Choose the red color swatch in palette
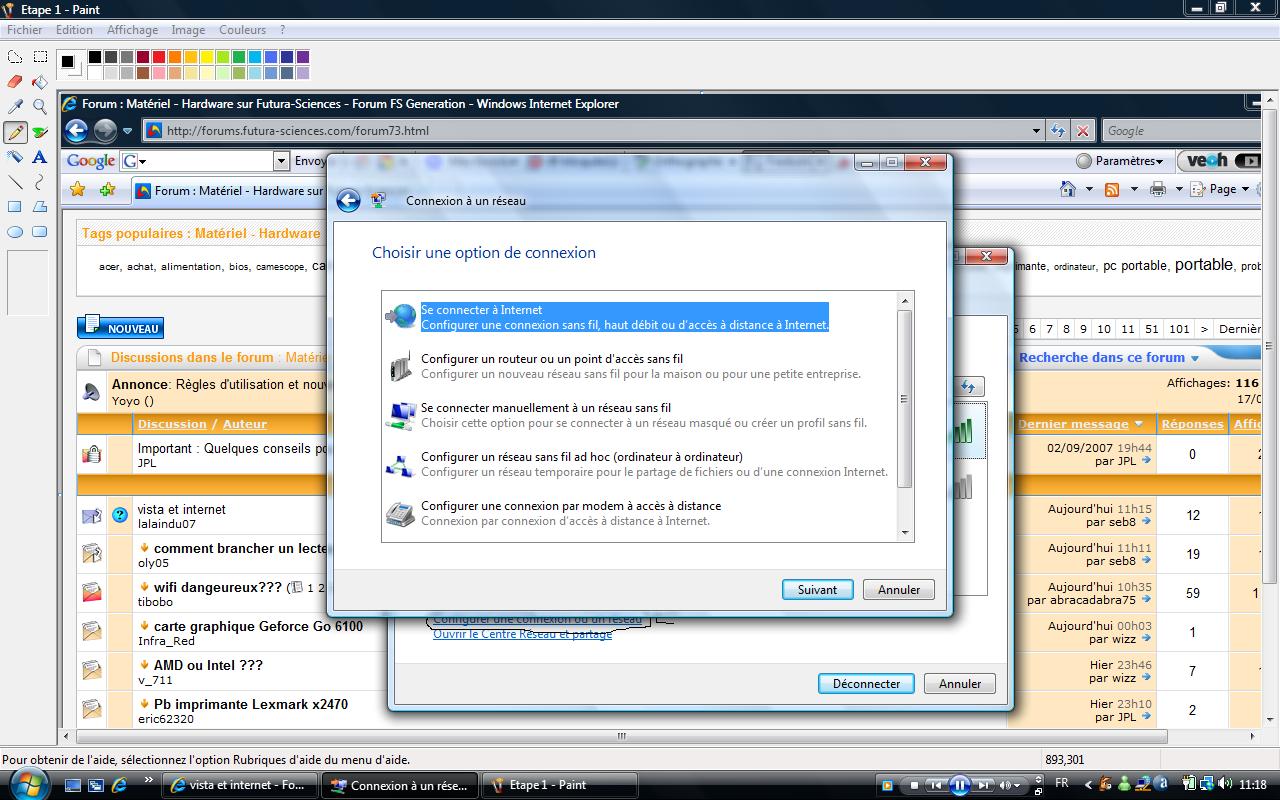 click(159, 57)
